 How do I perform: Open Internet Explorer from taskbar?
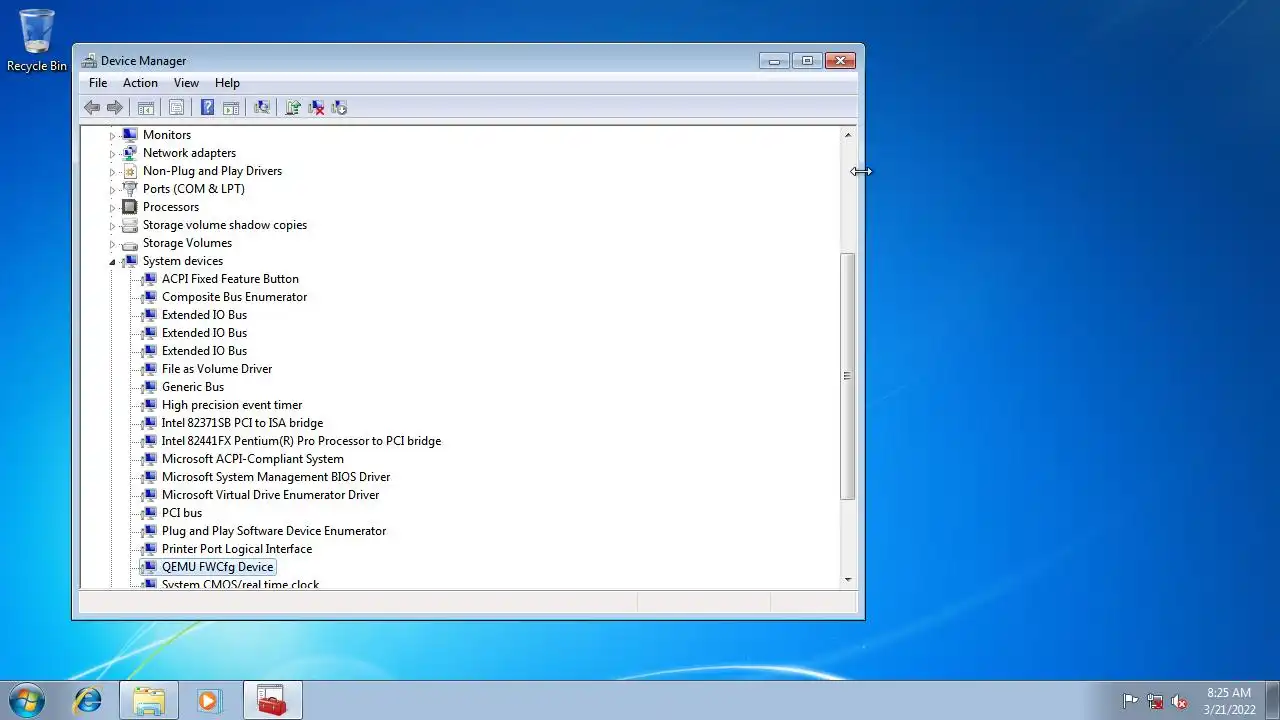point(88,700)
